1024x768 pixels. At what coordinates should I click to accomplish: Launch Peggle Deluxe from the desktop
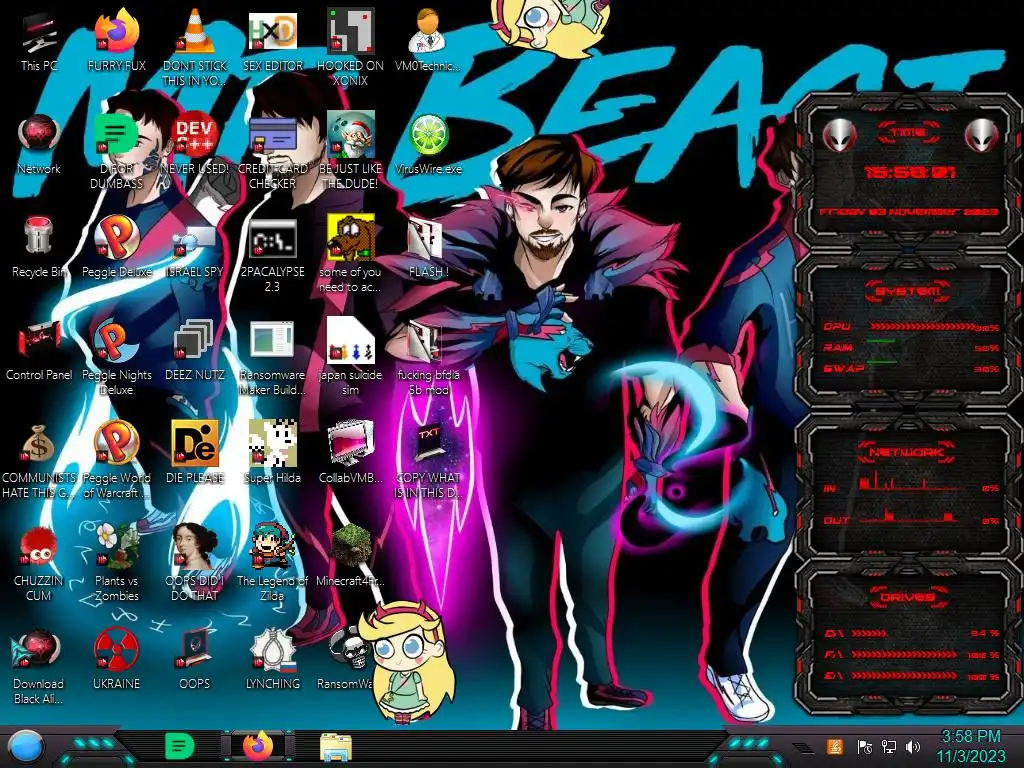[x=116, y=247]
